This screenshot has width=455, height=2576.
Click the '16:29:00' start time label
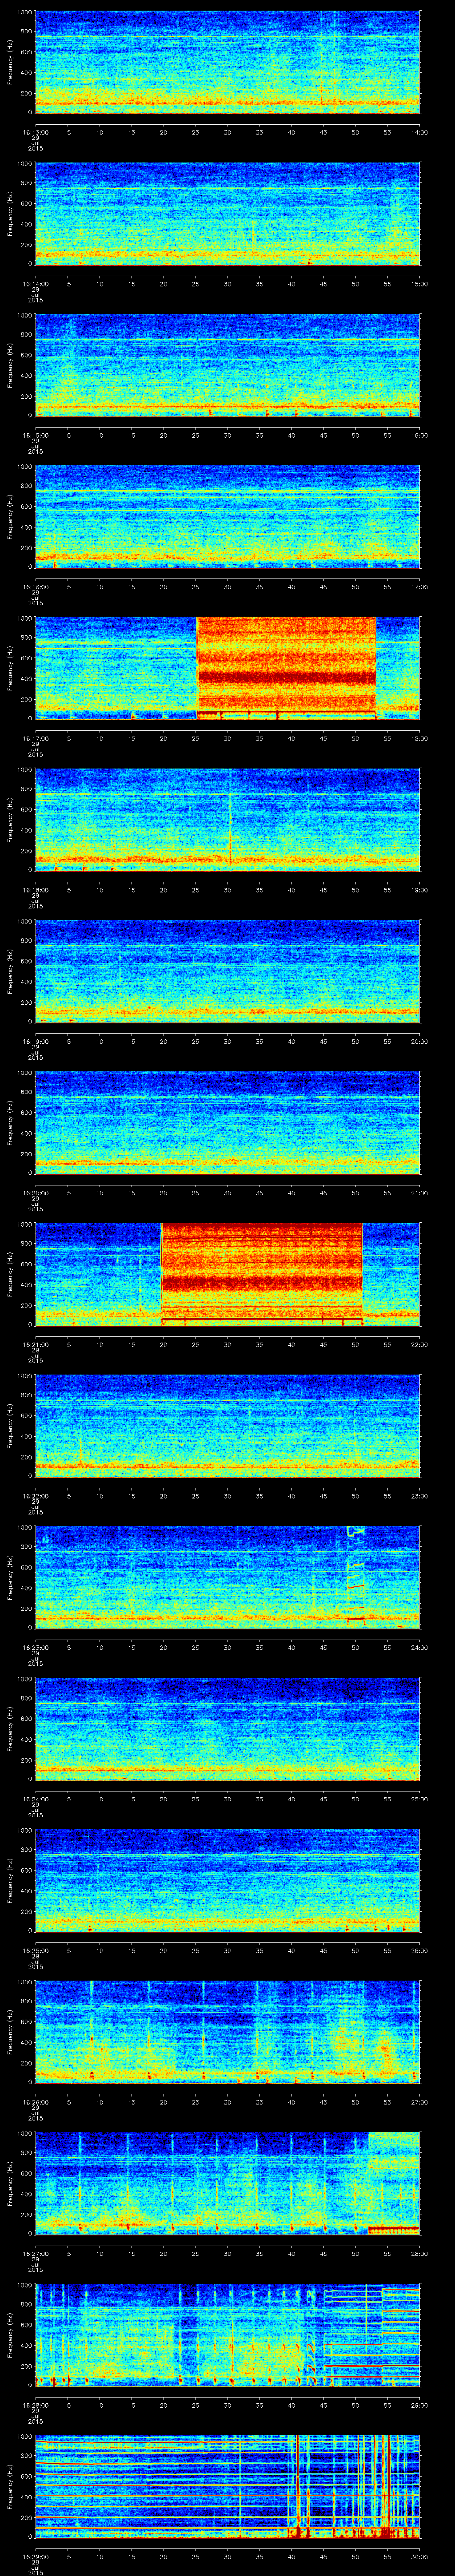35,2556
